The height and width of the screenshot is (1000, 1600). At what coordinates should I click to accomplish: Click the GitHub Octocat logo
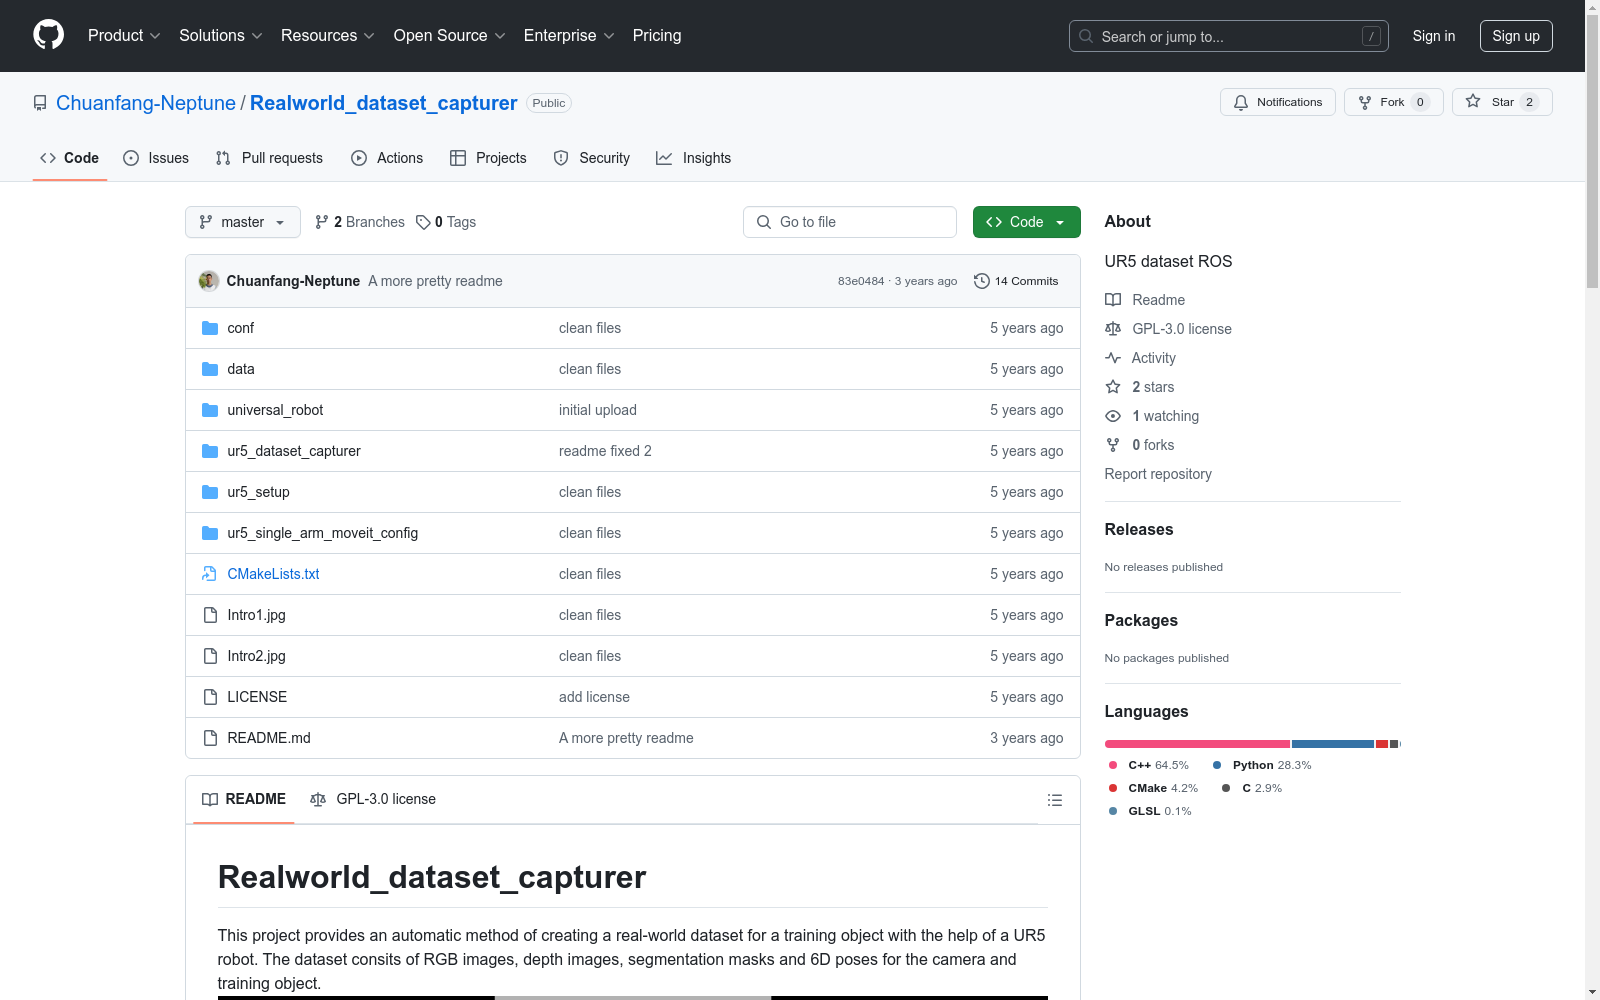pos(48,35)
